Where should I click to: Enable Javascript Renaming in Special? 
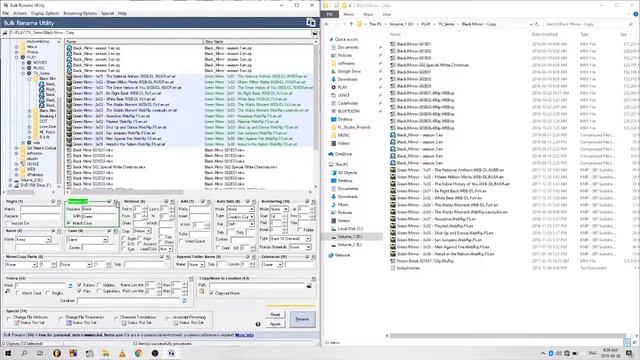168,318
